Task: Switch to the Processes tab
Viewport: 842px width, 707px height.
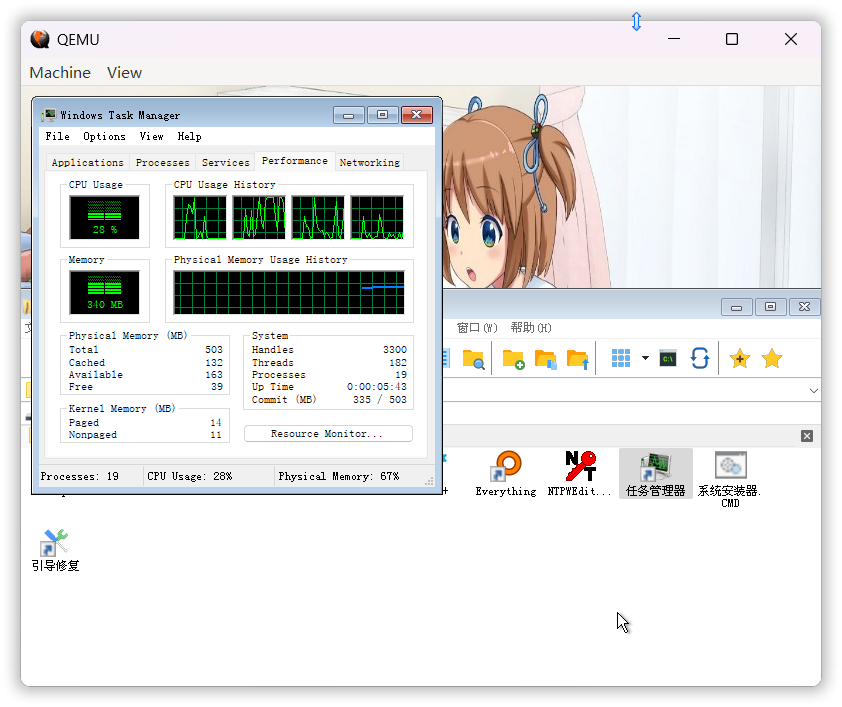Action: [x=163, y=162]
